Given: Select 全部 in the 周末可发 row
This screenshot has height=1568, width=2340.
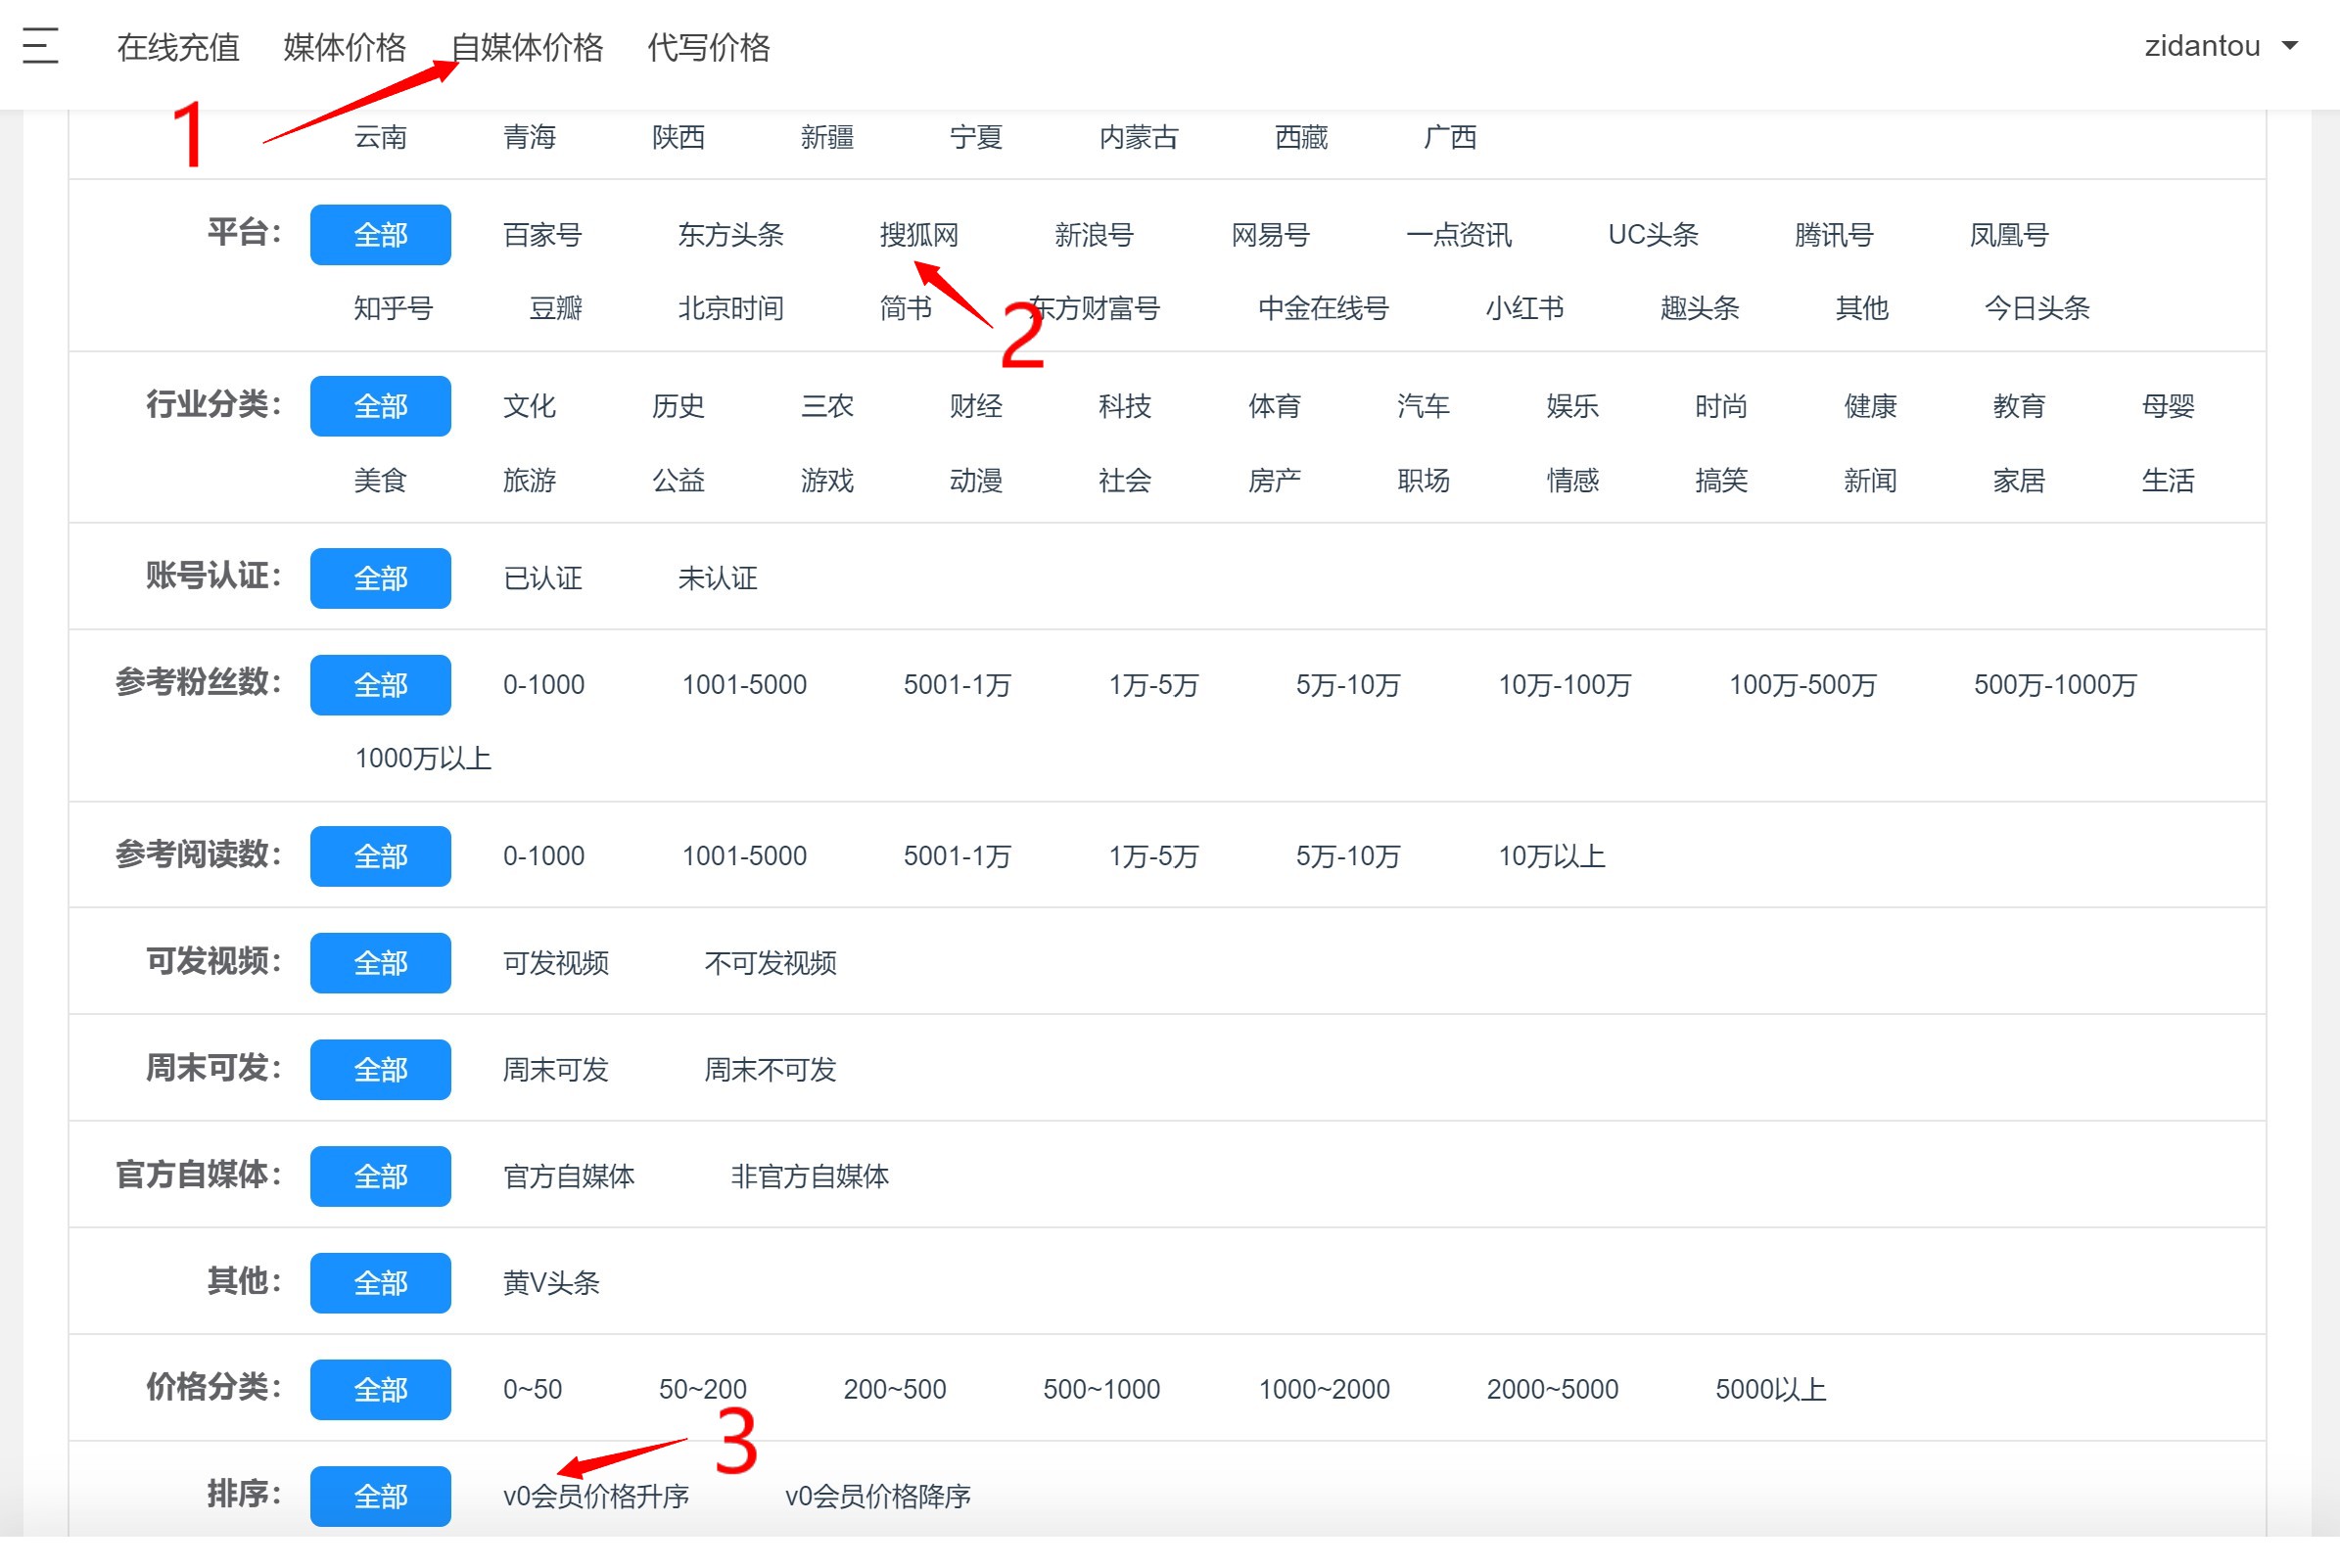Looking at the screenshot, I should (x=380, y=1070).
